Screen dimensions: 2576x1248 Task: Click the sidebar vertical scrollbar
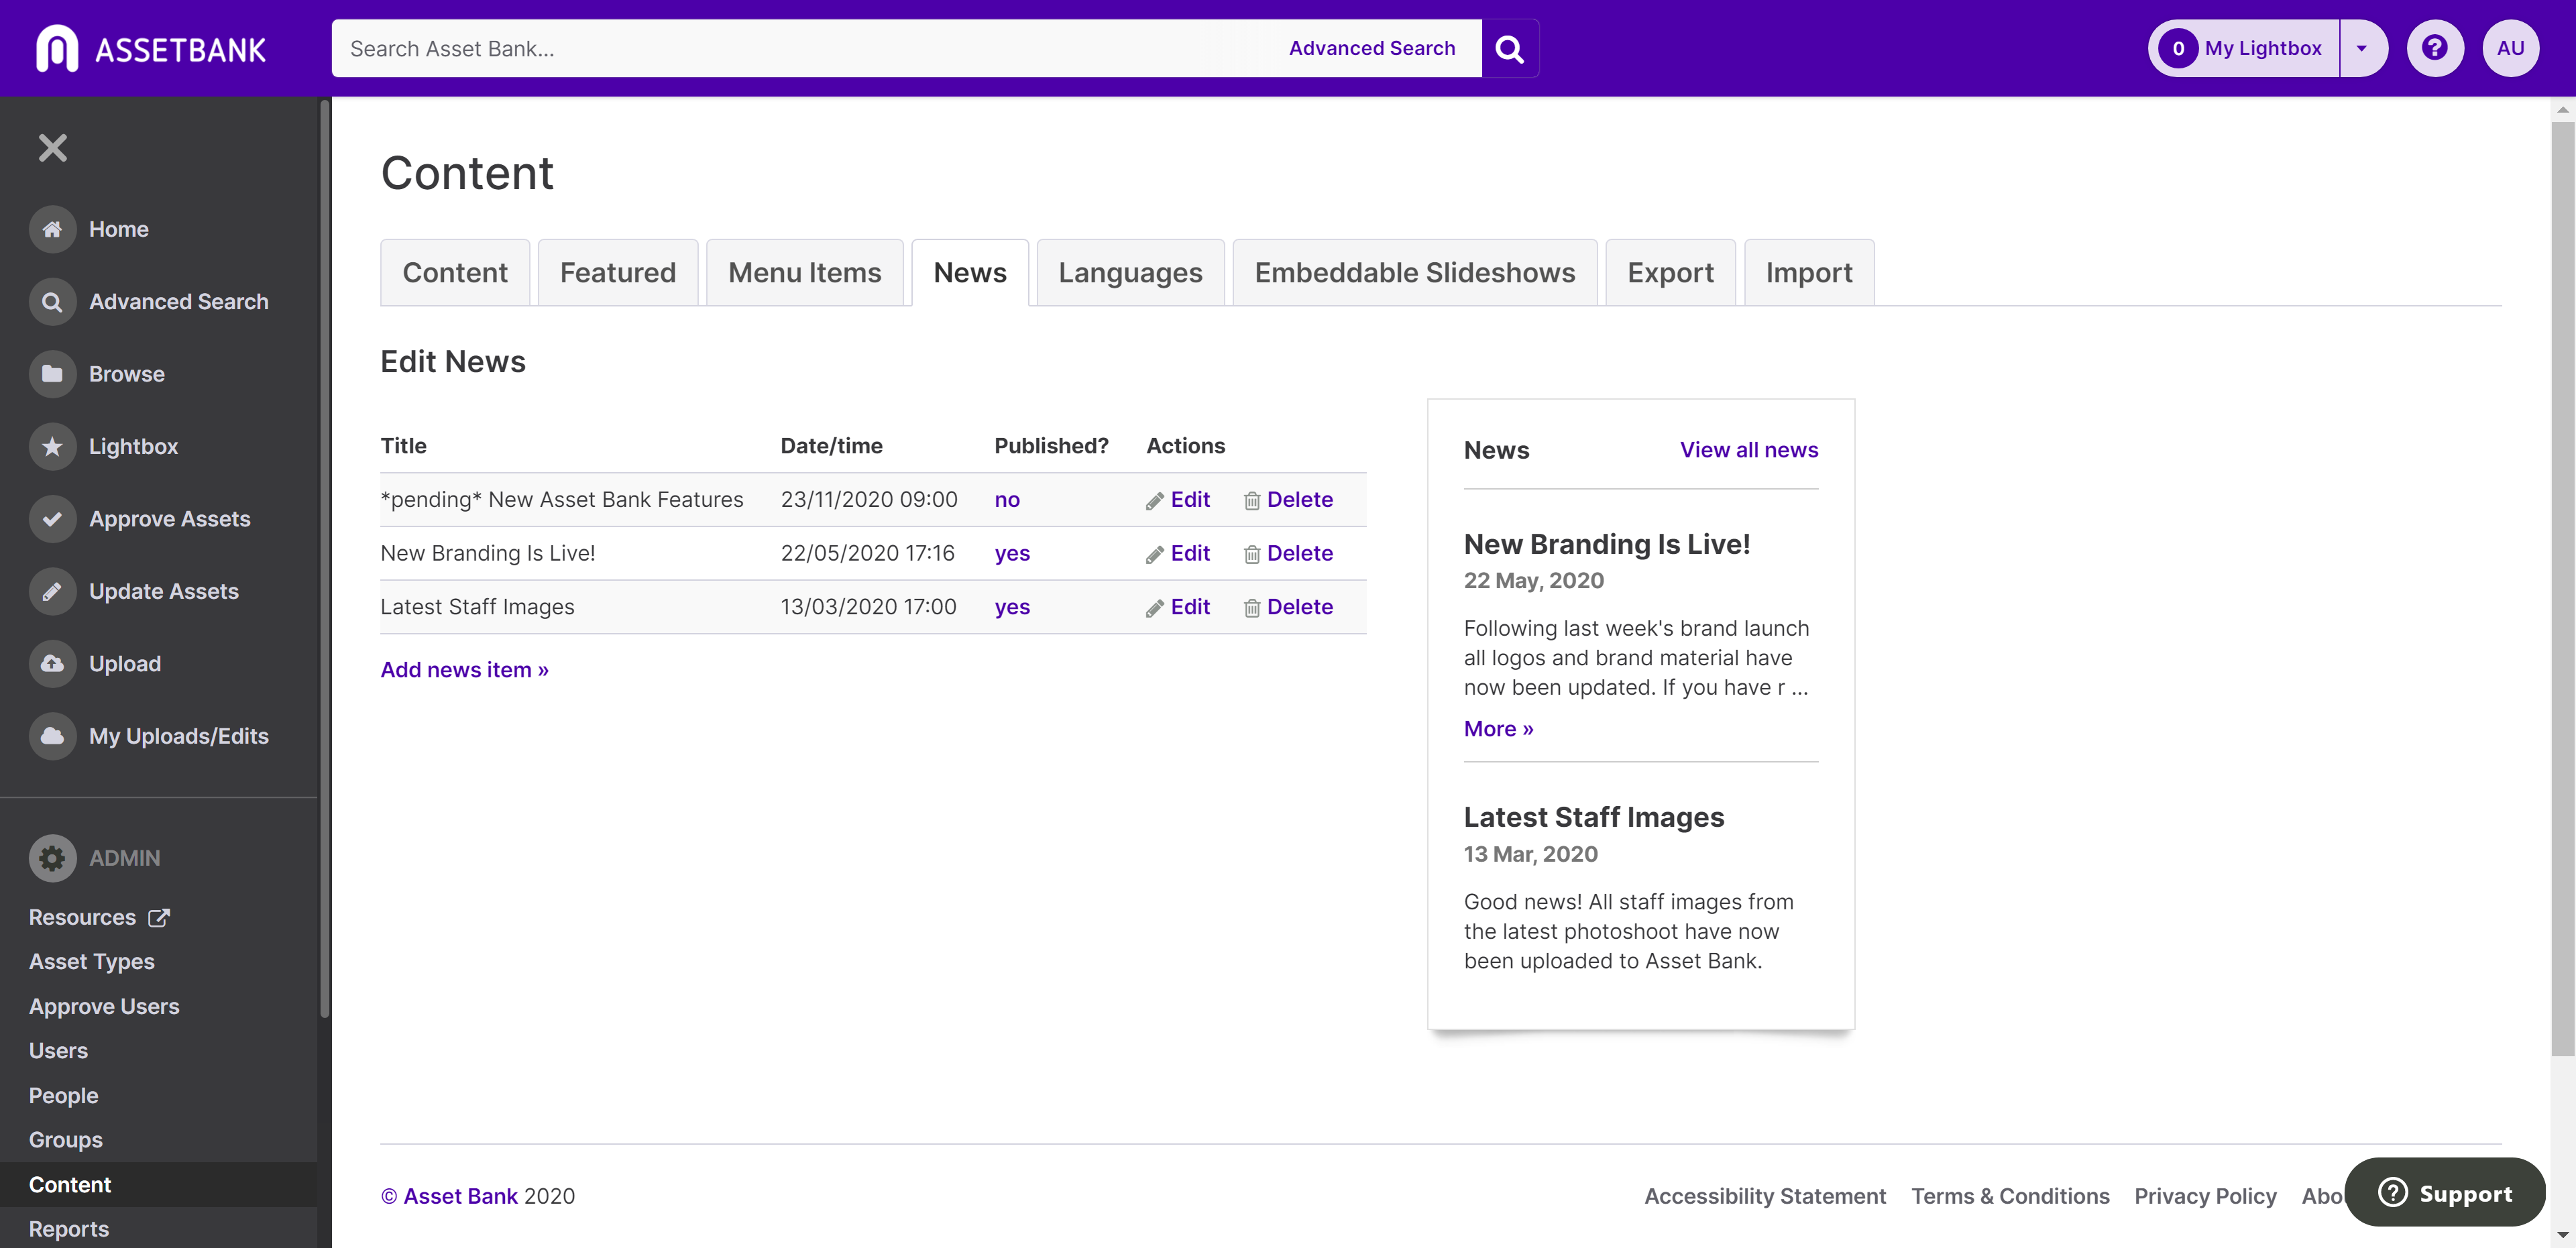324,560
